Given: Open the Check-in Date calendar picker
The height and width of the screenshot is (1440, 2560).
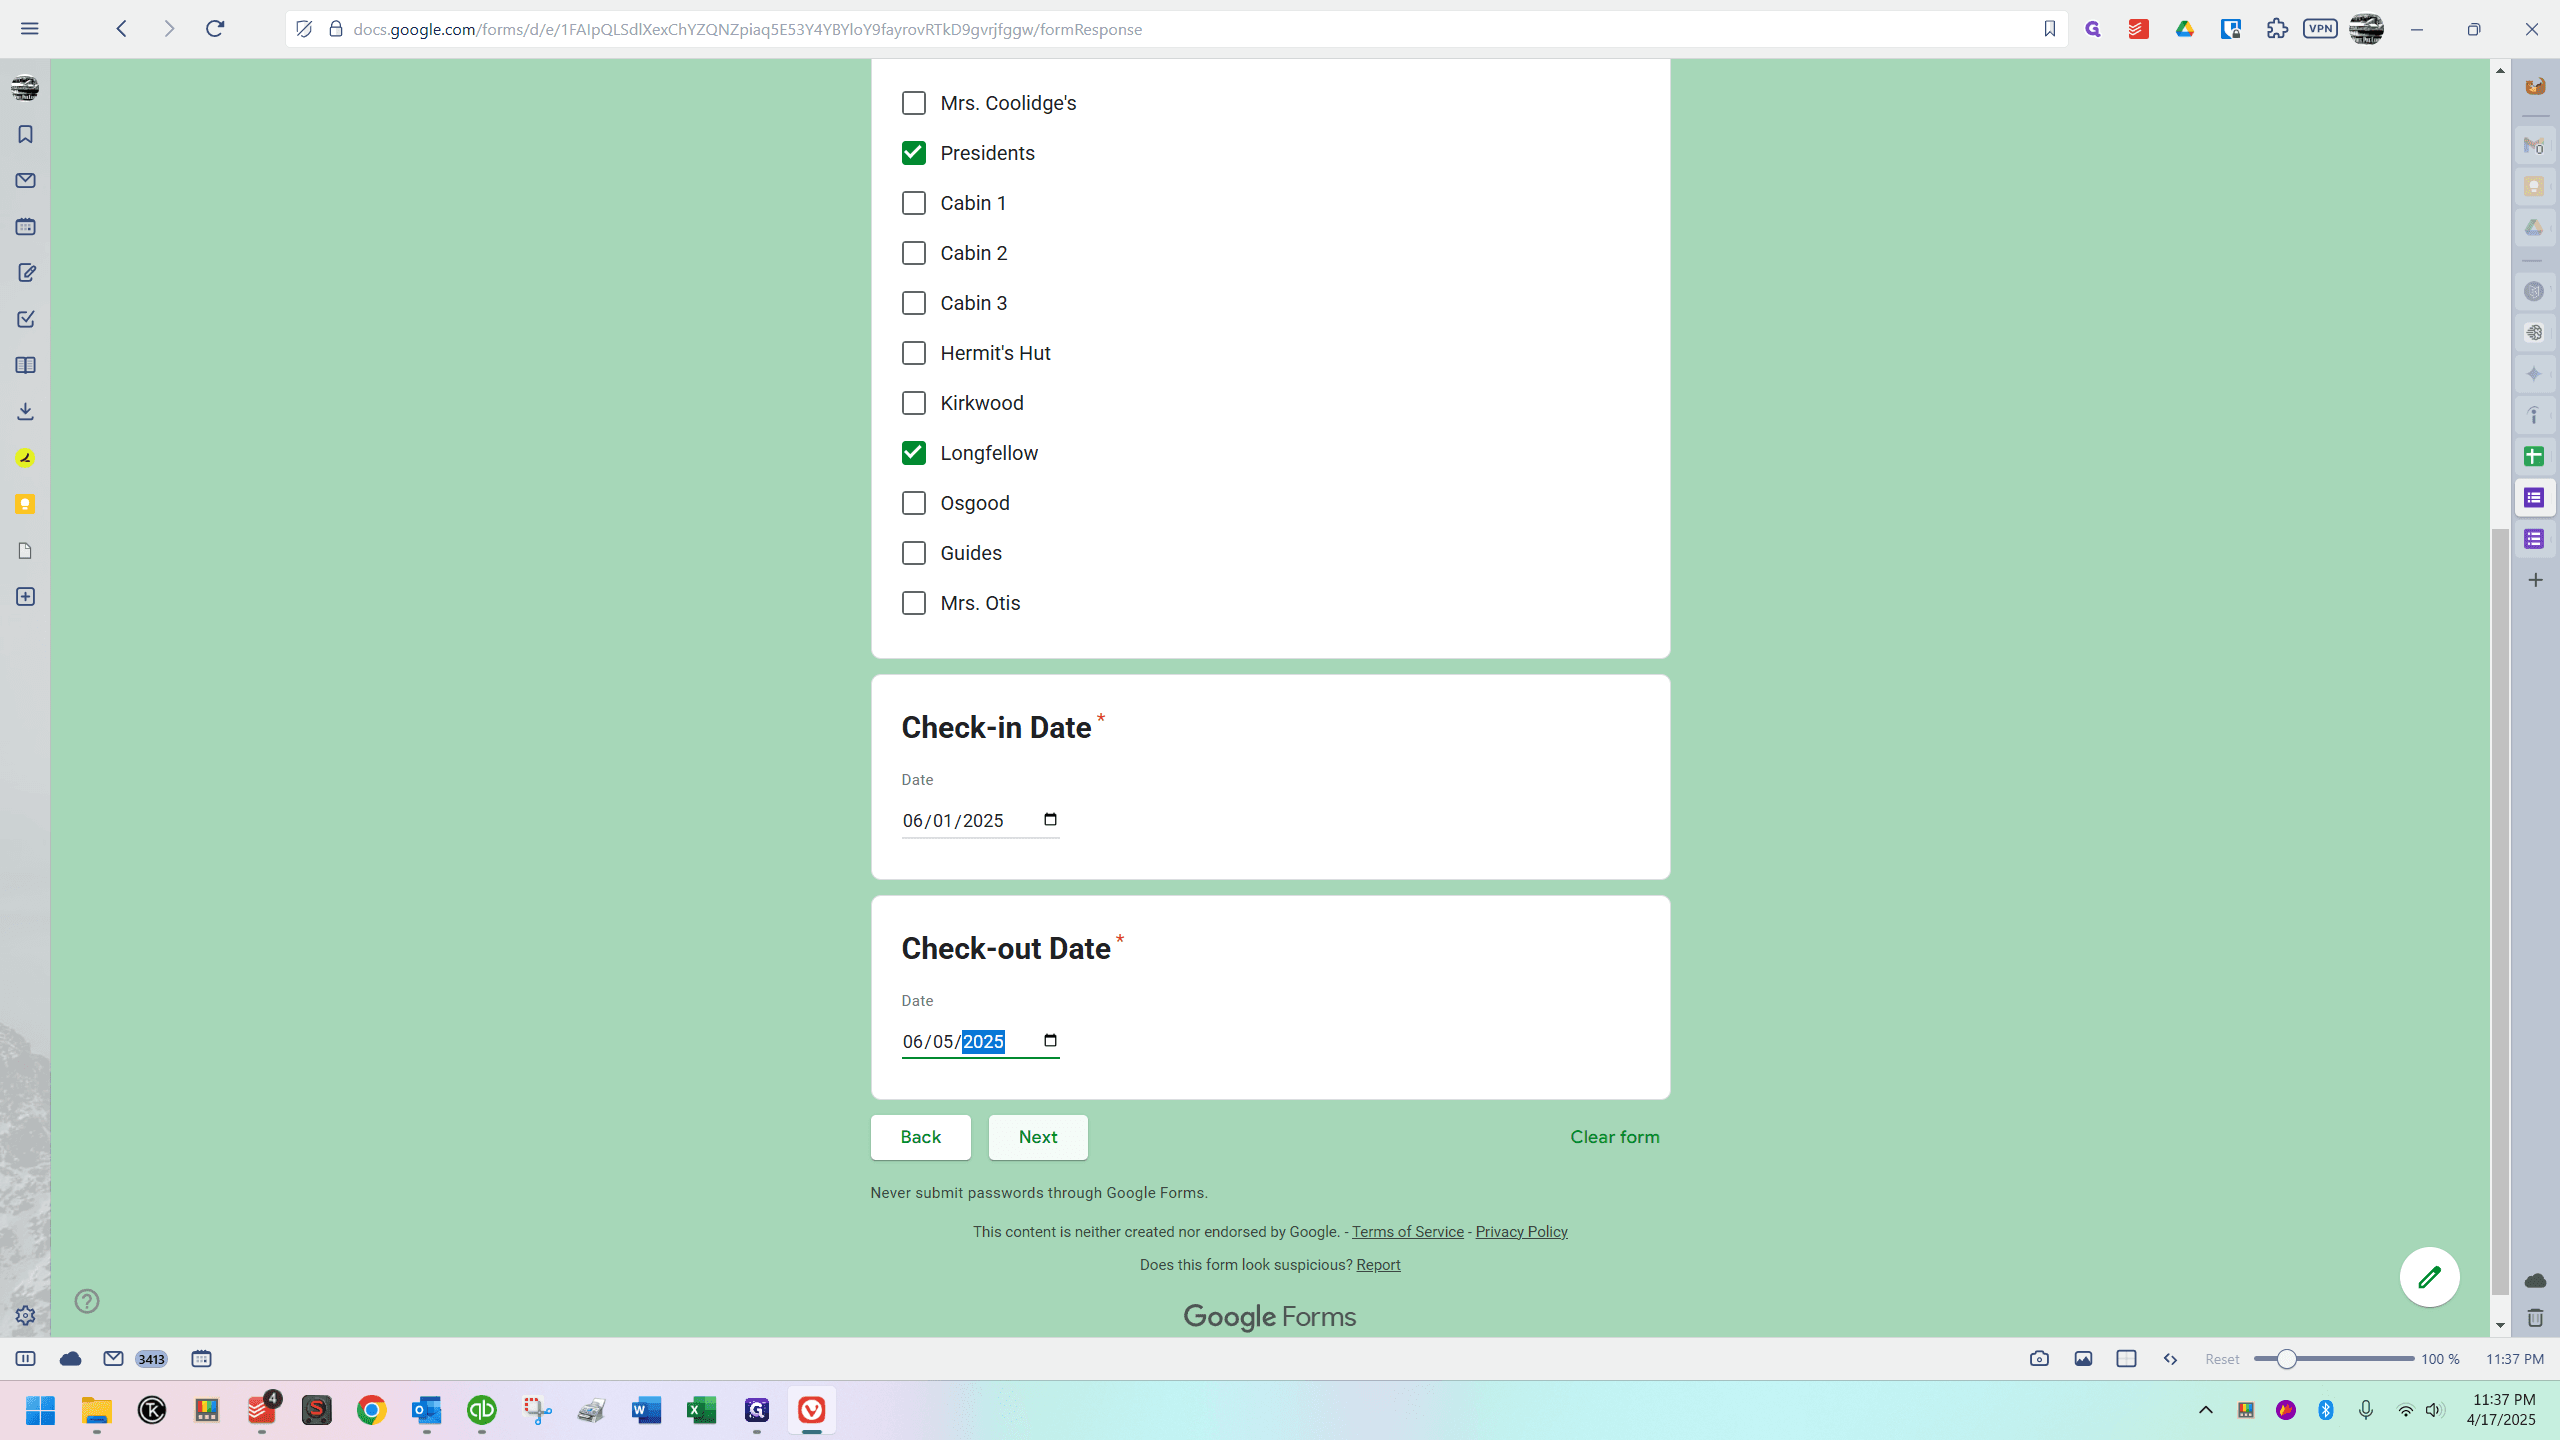Looking at the screenshot, I should click(1050, 820).
